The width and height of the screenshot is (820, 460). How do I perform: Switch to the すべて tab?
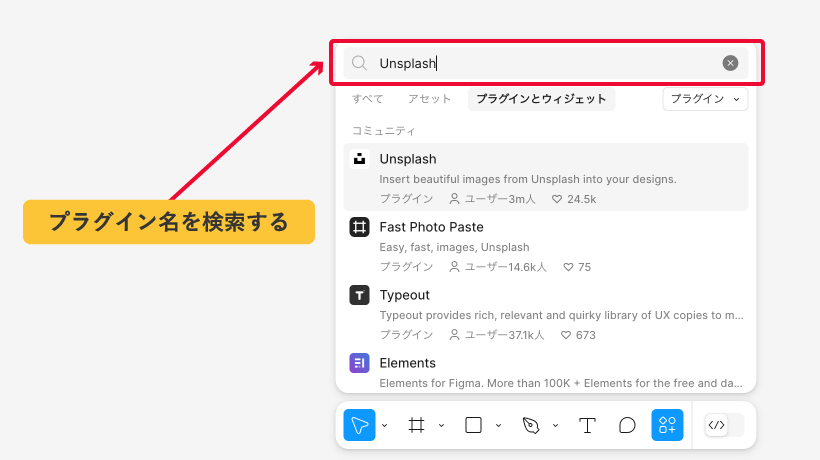(x=367, y=99)
